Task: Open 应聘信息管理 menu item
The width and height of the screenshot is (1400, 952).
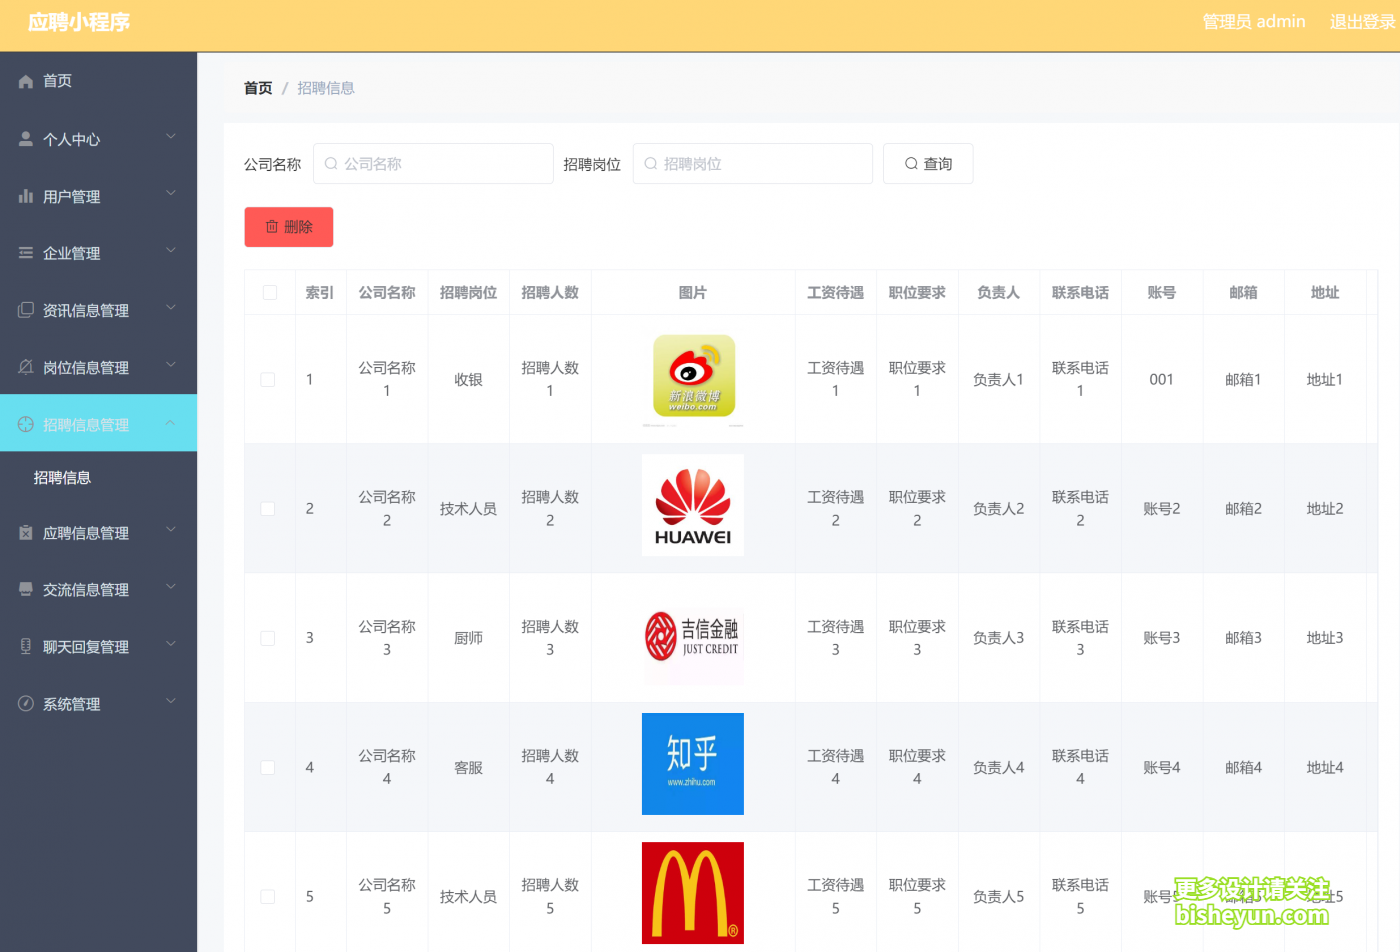Action: click(x=98, y=533)
